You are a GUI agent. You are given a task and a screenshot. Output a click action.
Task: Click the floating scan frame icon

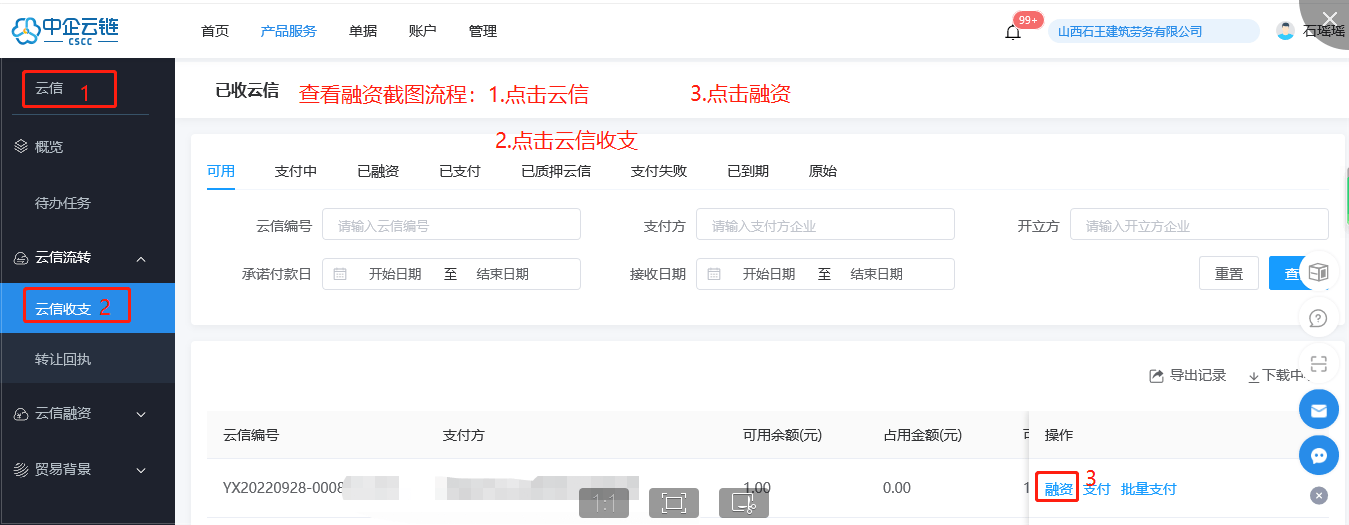[1318, 364]
